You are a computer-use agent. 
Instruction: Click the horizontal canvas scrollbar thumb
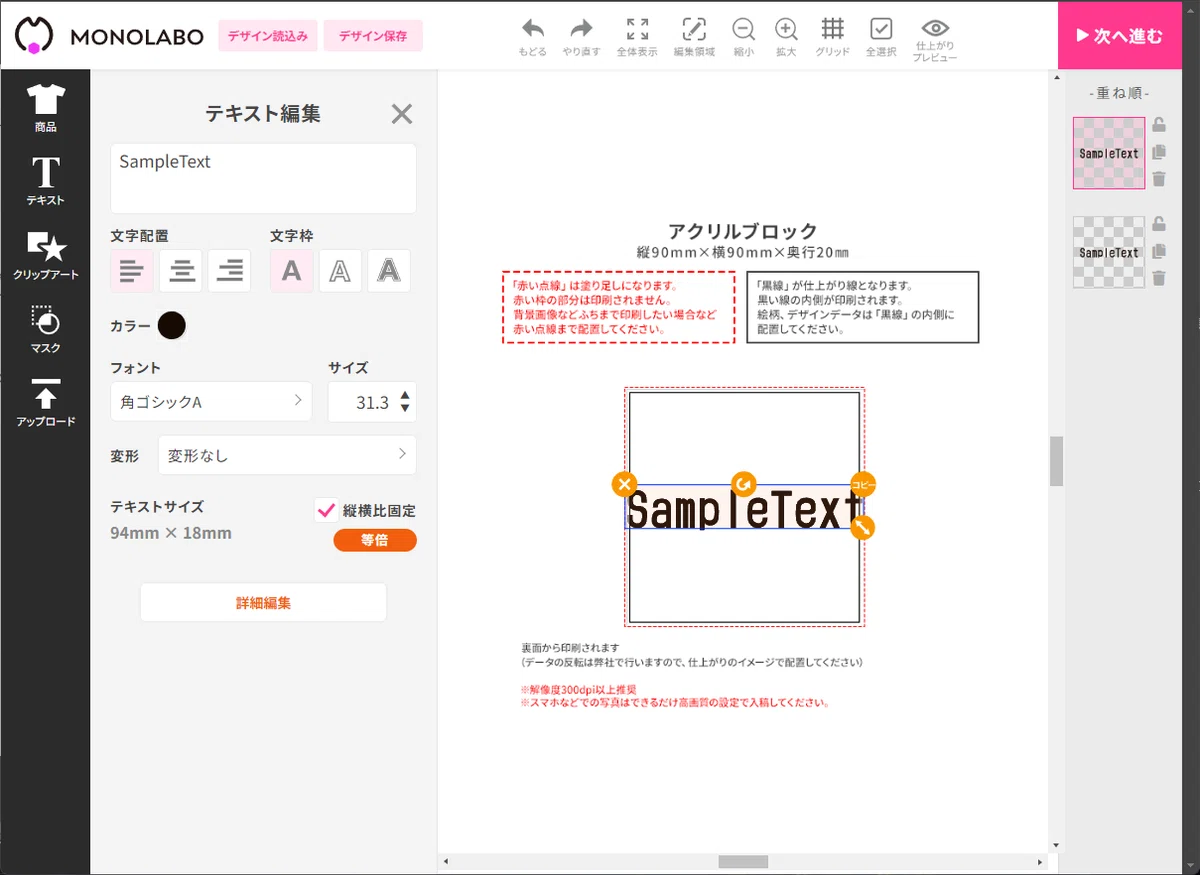[743, 861]
